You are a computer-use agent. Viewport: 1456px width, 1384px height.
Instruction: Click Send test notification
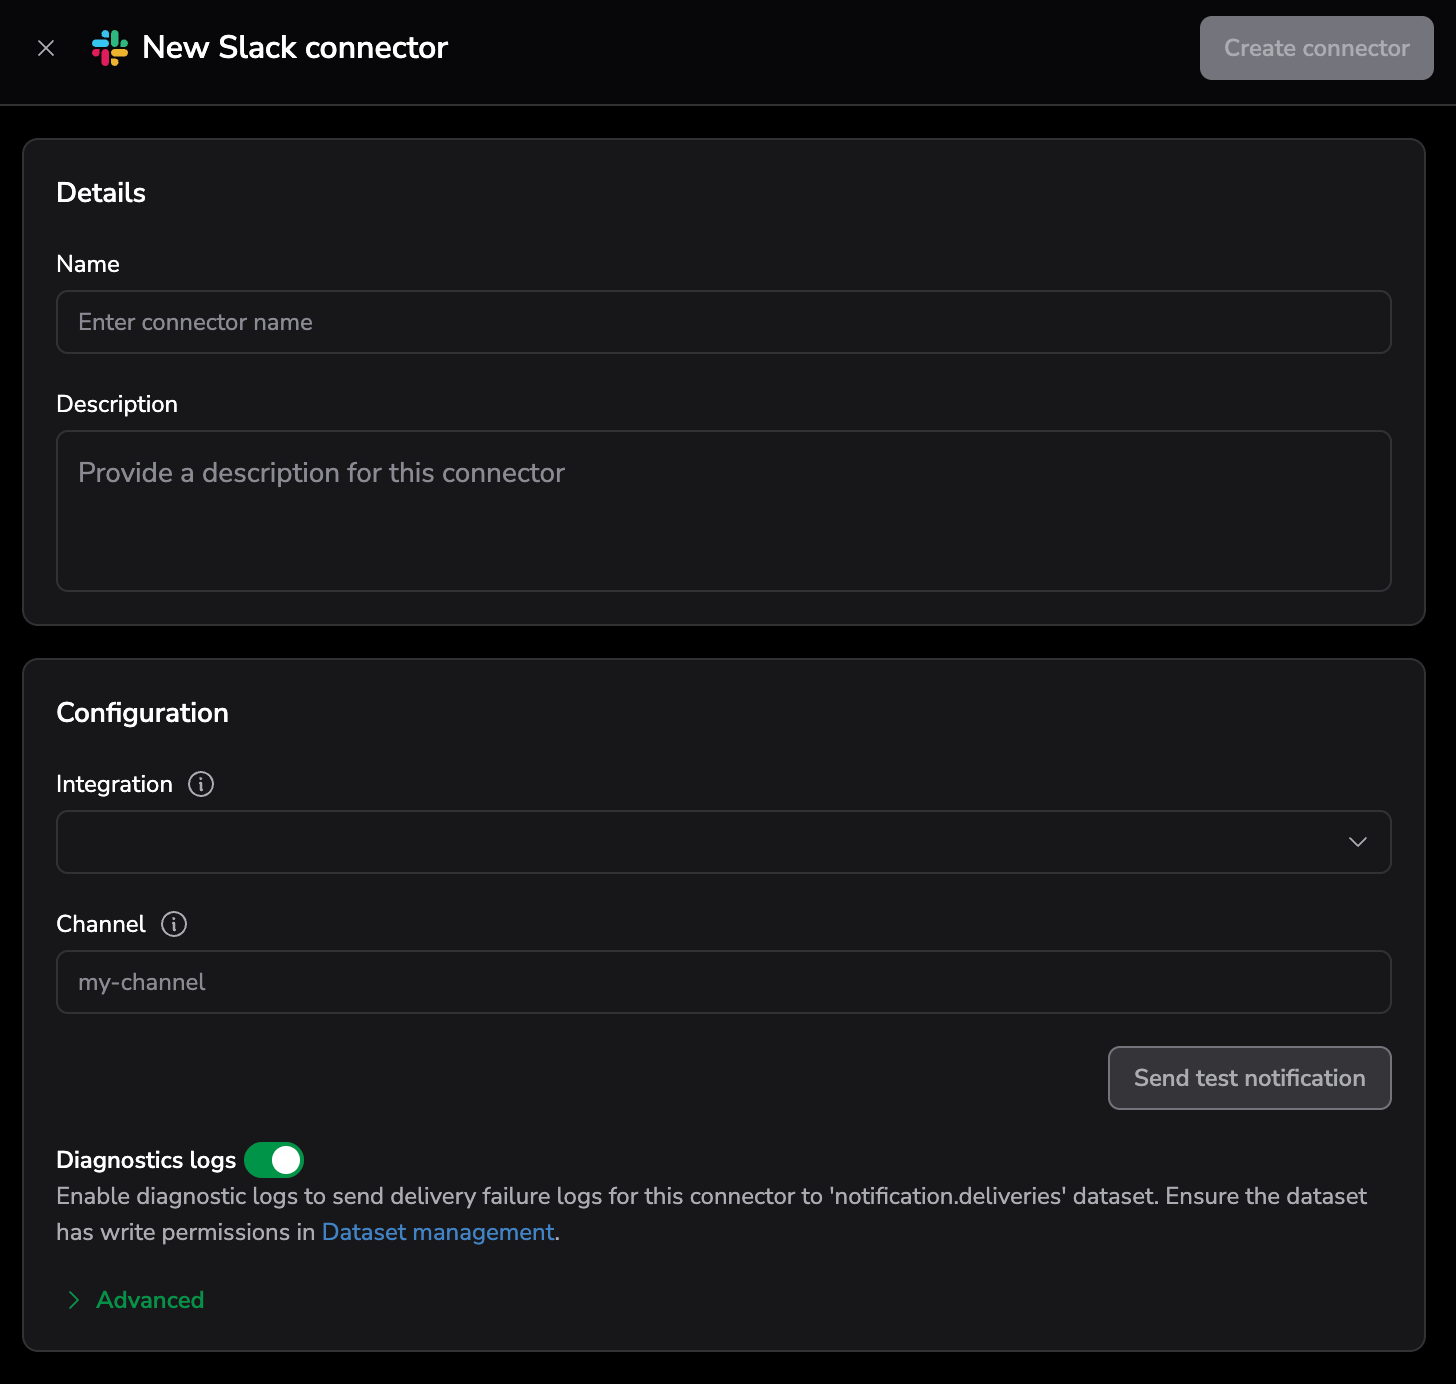[1249, 1078]
